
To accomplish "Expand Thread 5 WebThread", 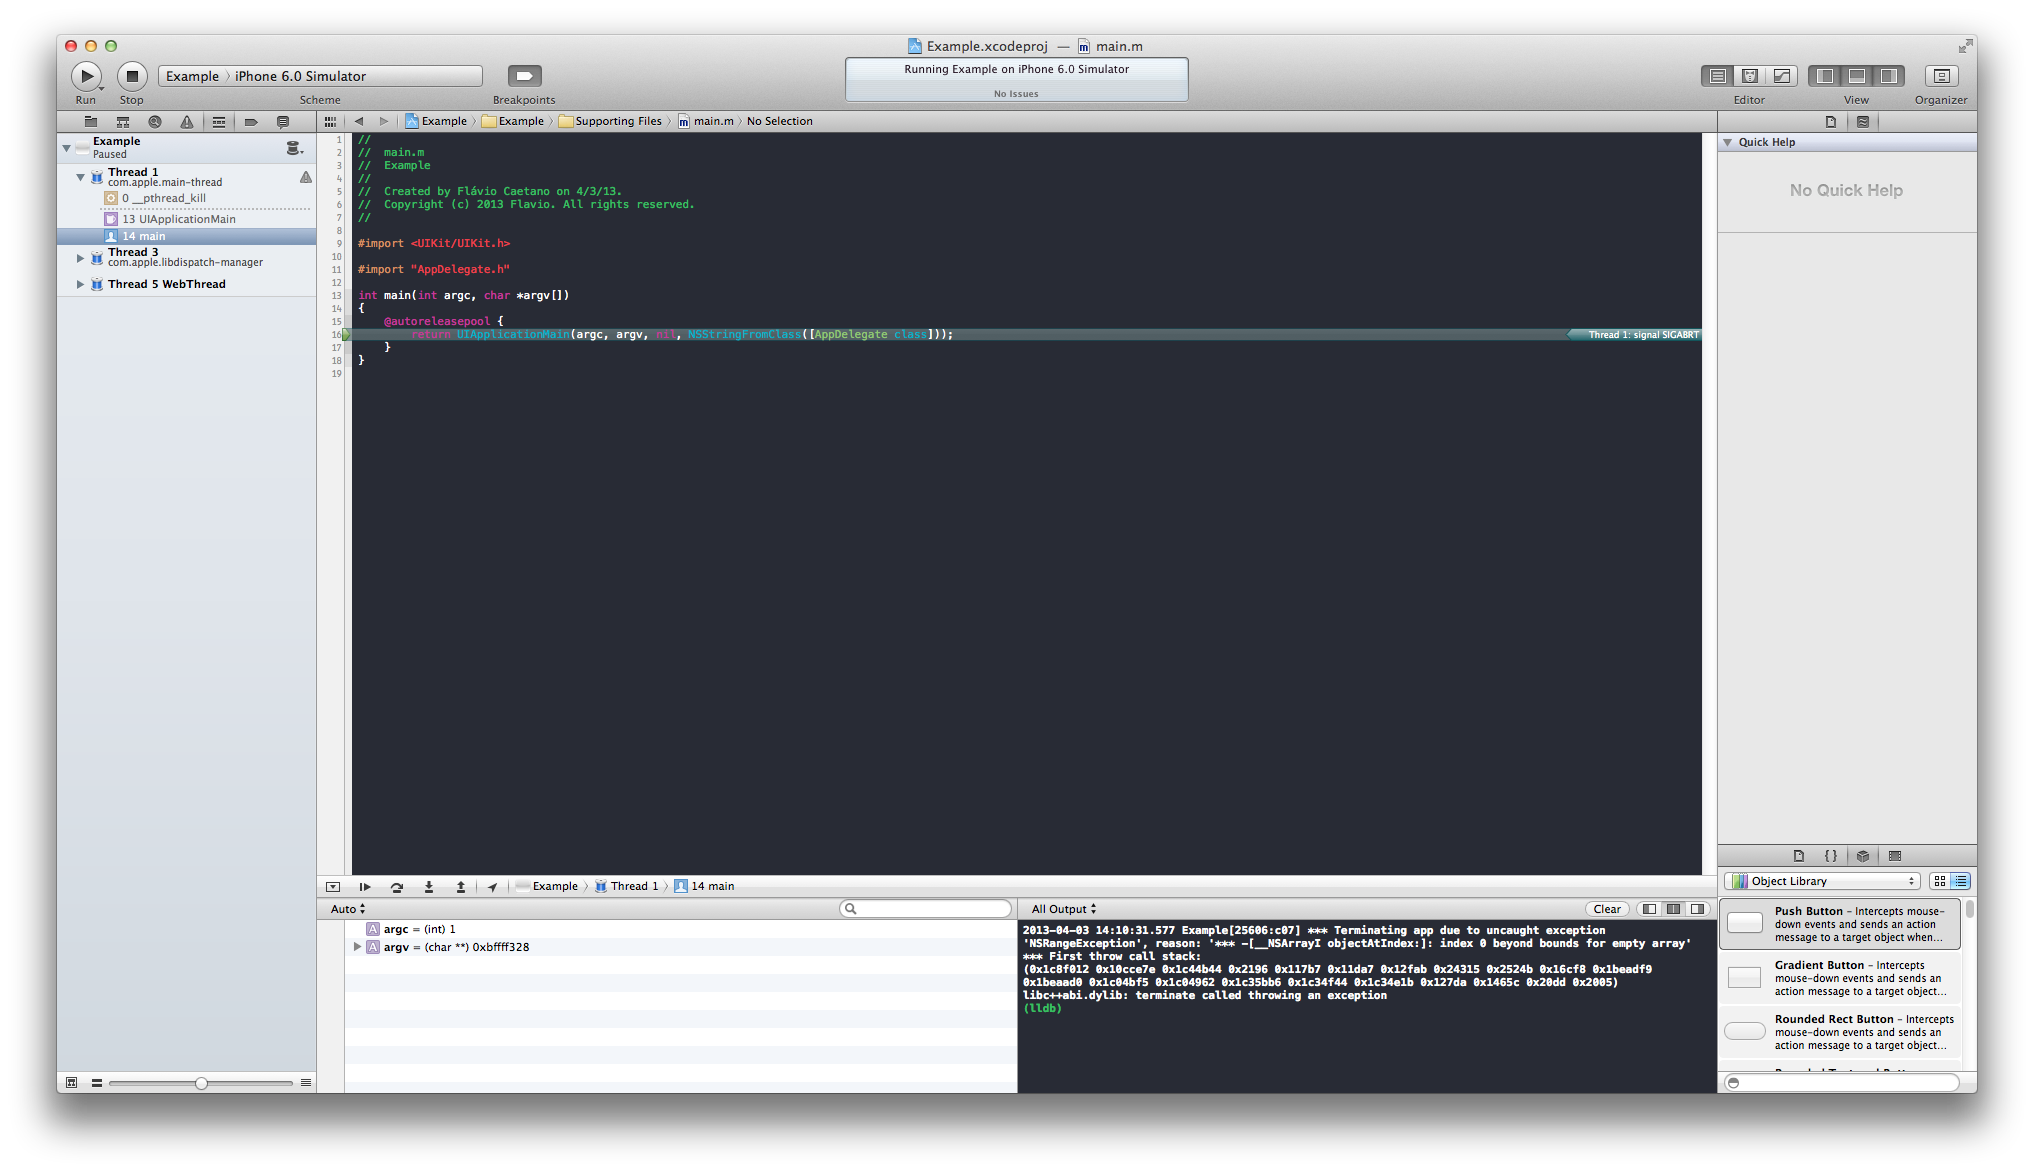I will [80, 284].
